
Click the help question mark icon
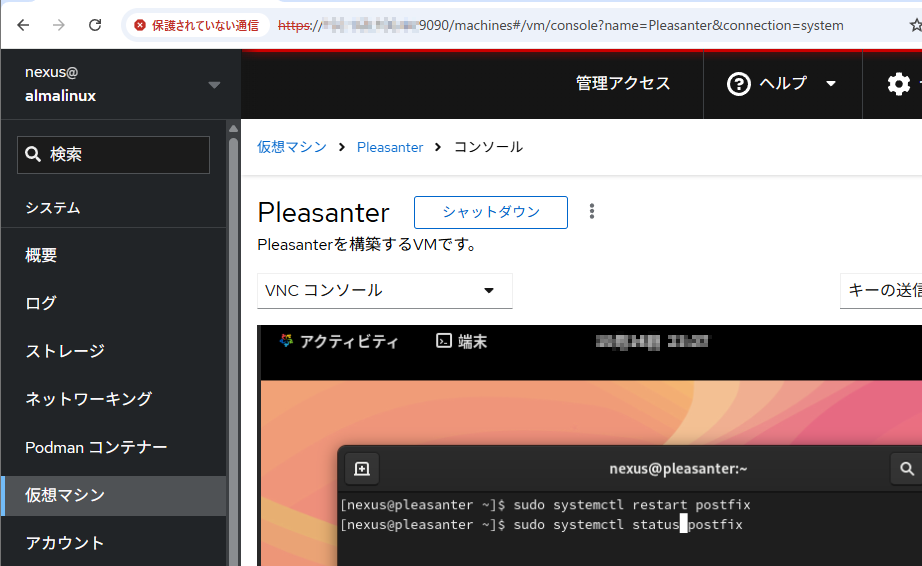pyautogui.click(x=739, y=84)
